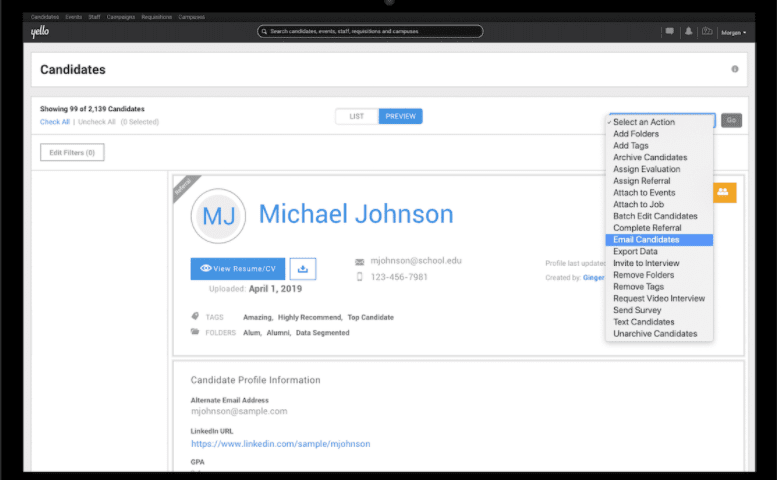Viewport: 777px width, 480px height.
Task: Click the MJ avatar circle
Action: click(x=217, y=216)
